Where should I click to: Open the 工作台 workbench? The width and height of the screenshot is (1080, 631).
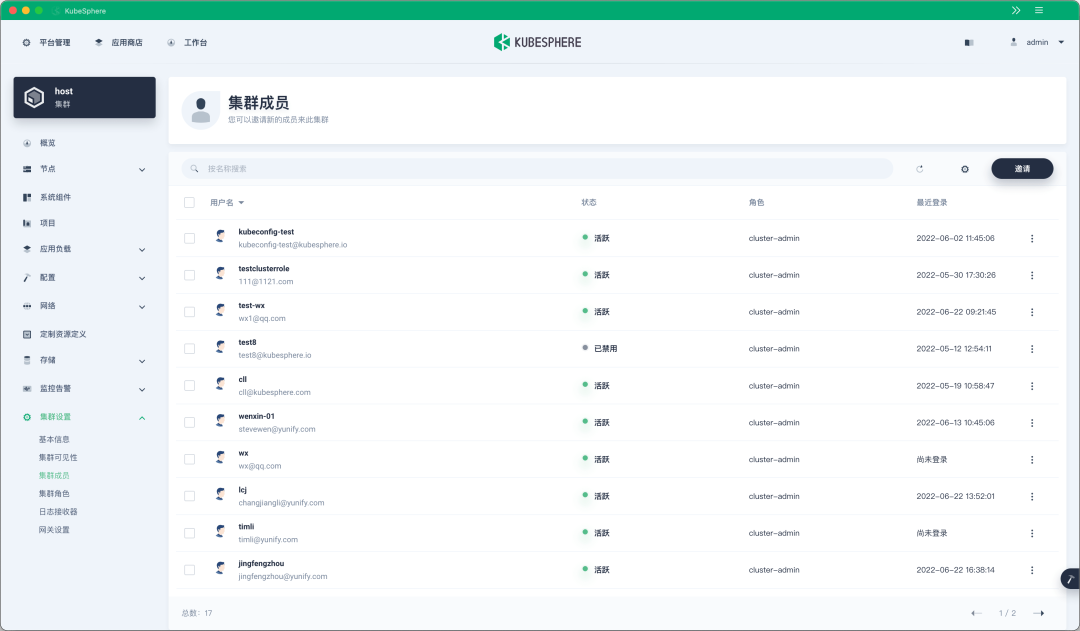(x=187, y=43)
